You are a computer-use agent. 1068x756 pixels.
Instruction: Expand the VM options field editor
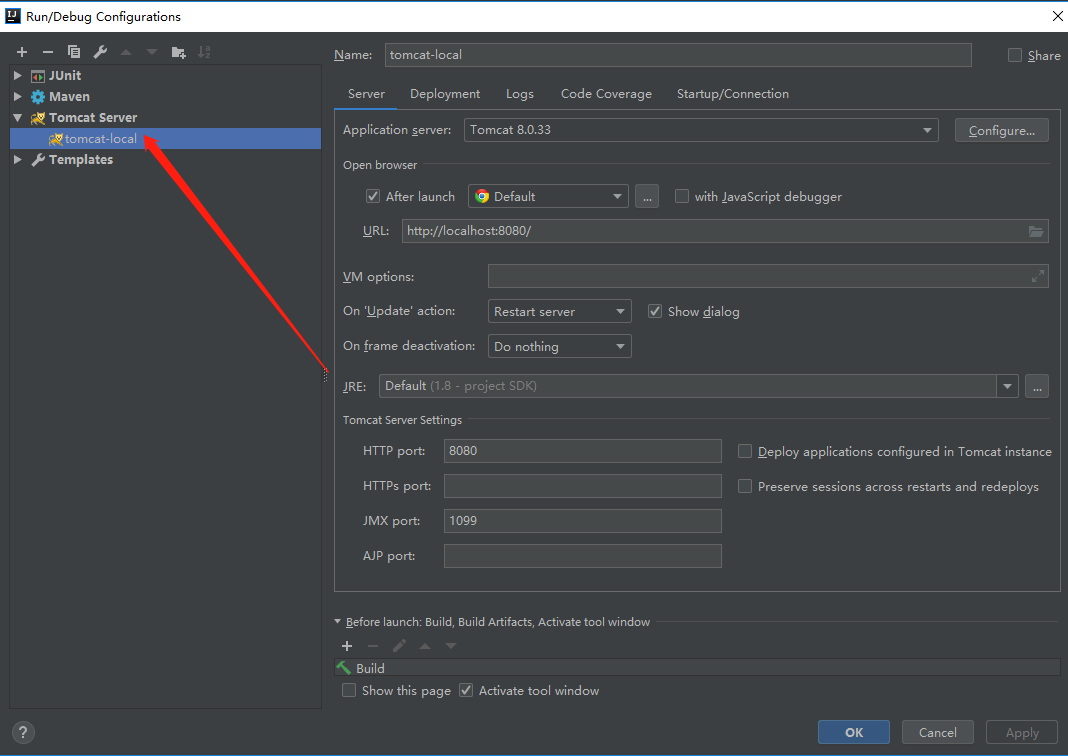(x=1037, y=277)
